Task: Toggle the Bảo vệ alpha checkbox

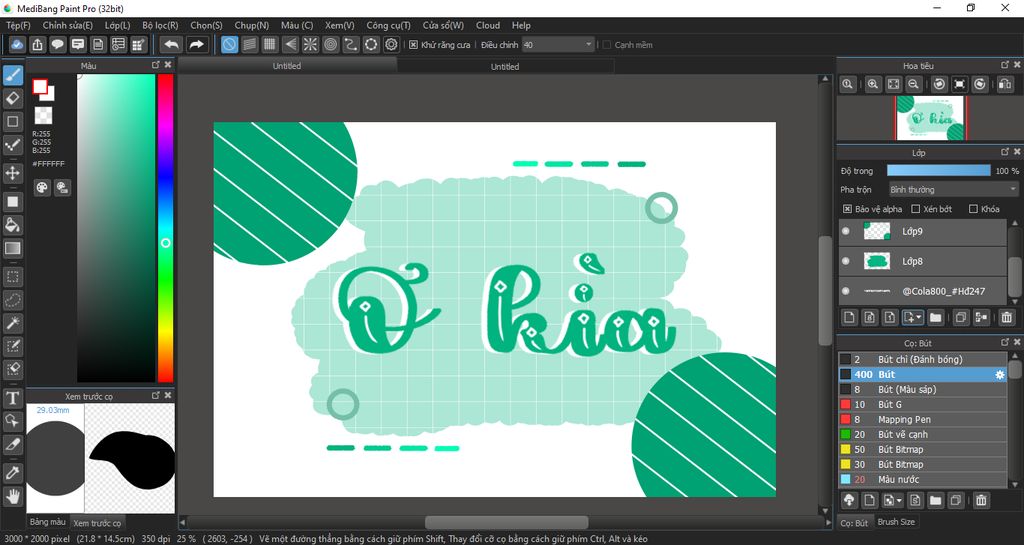Action: (x=847, y=209)
